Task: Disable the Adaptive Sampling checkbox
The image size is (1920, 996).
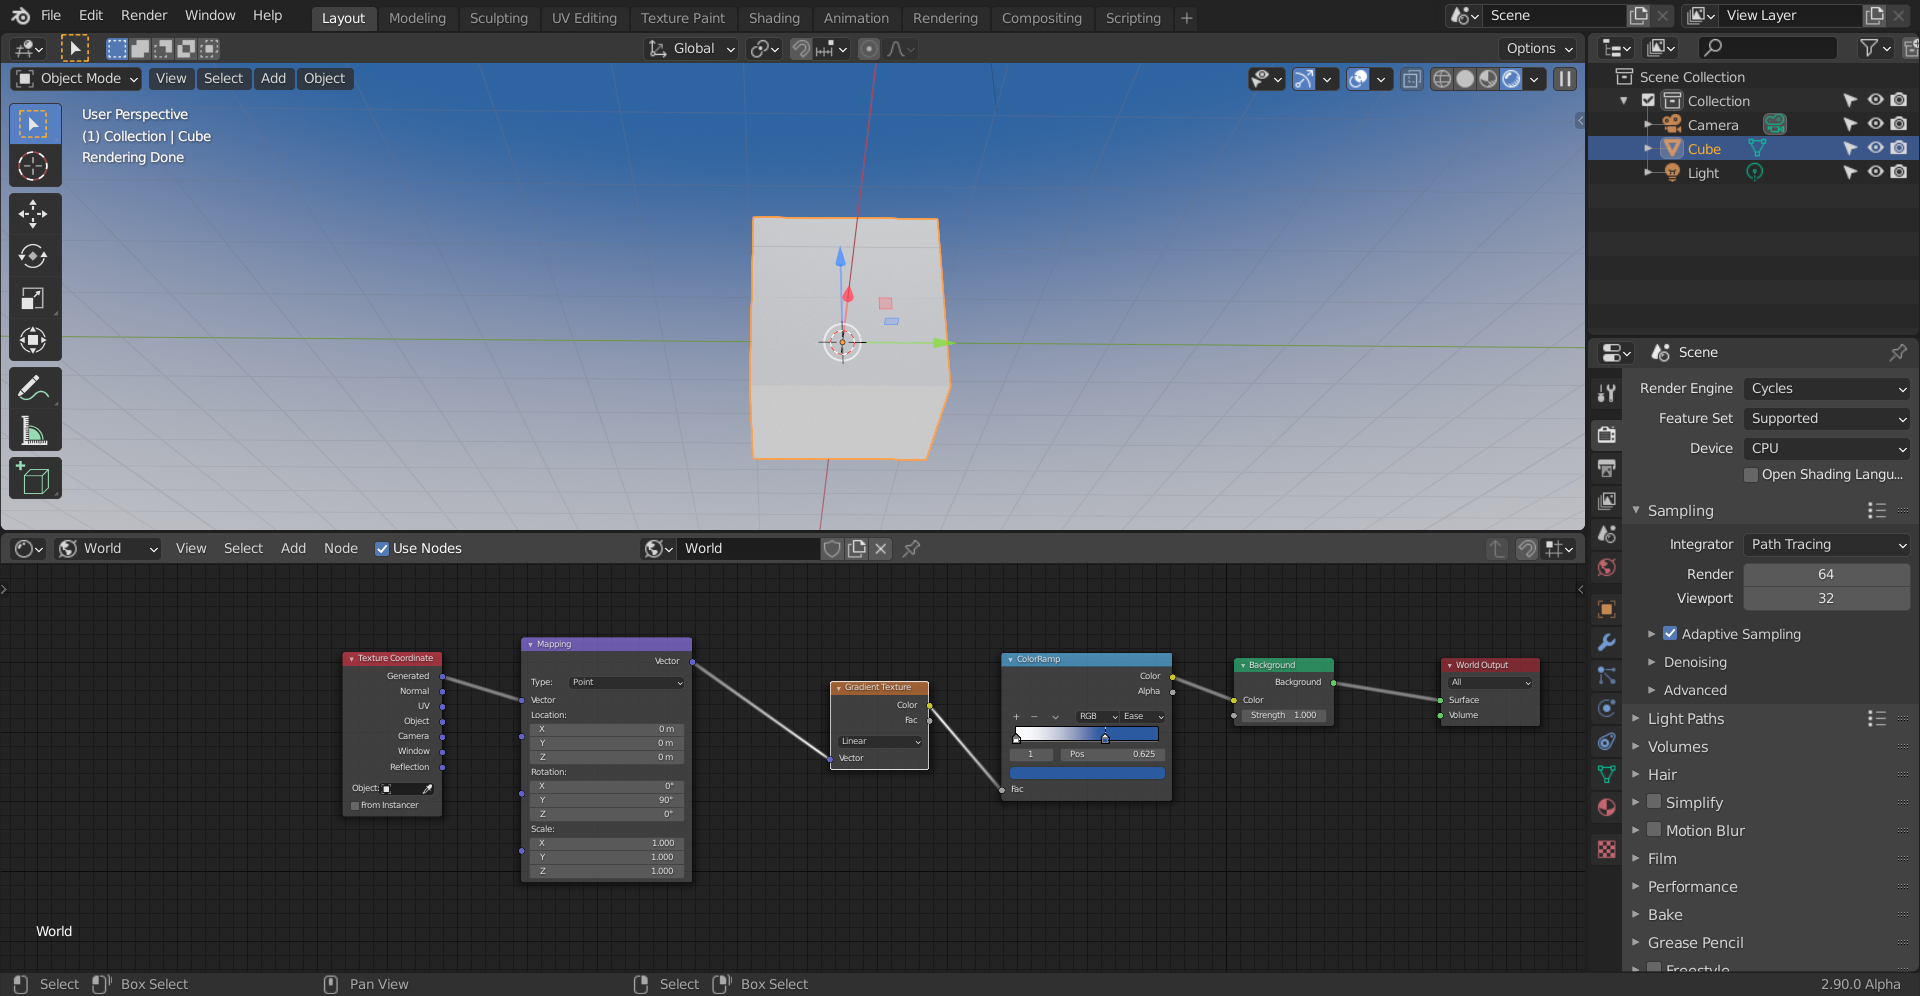Action: point(1670,634)
